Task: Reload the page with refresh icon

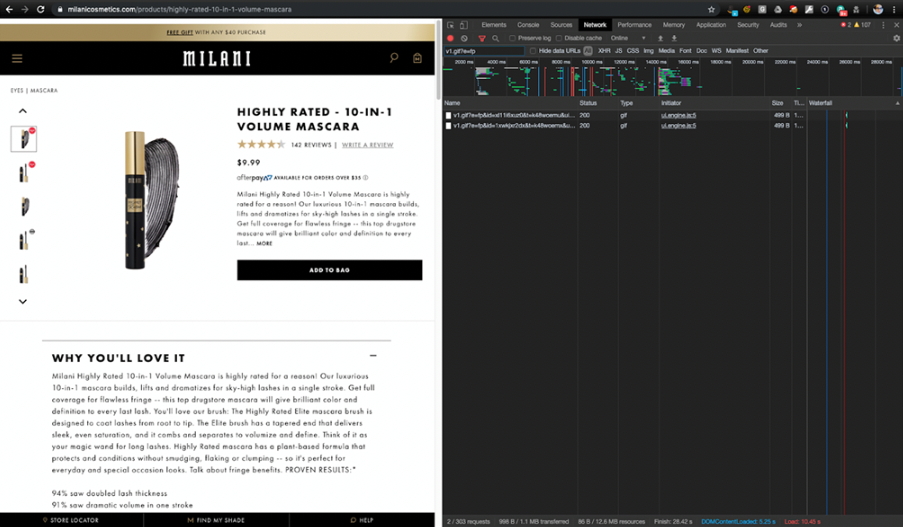Action: [x=40, y=9]
